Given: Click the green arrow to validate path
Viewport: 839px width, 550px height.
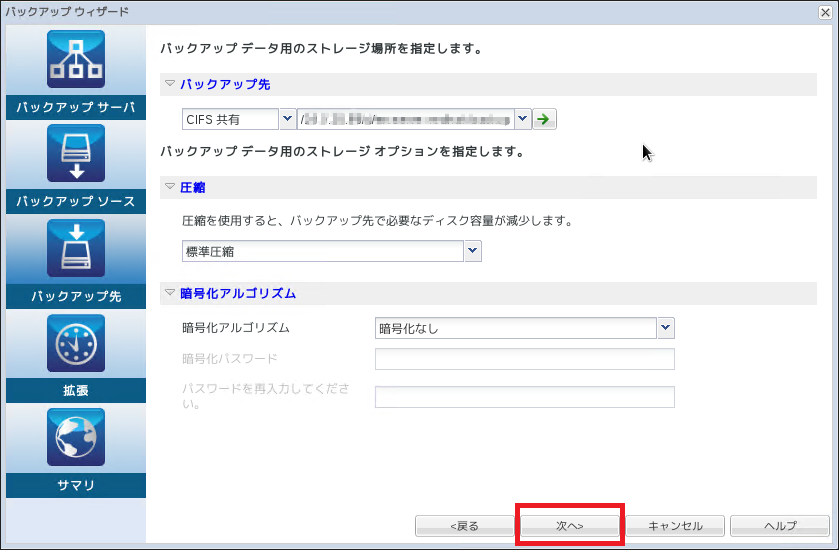Looking at the screenshot, I should [544, 119].
